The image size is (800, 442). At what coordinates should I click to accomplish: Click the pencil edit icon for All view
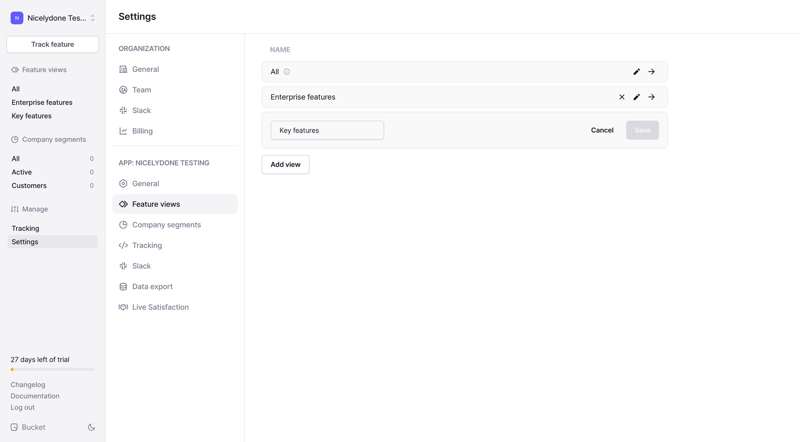coord(636,72)
